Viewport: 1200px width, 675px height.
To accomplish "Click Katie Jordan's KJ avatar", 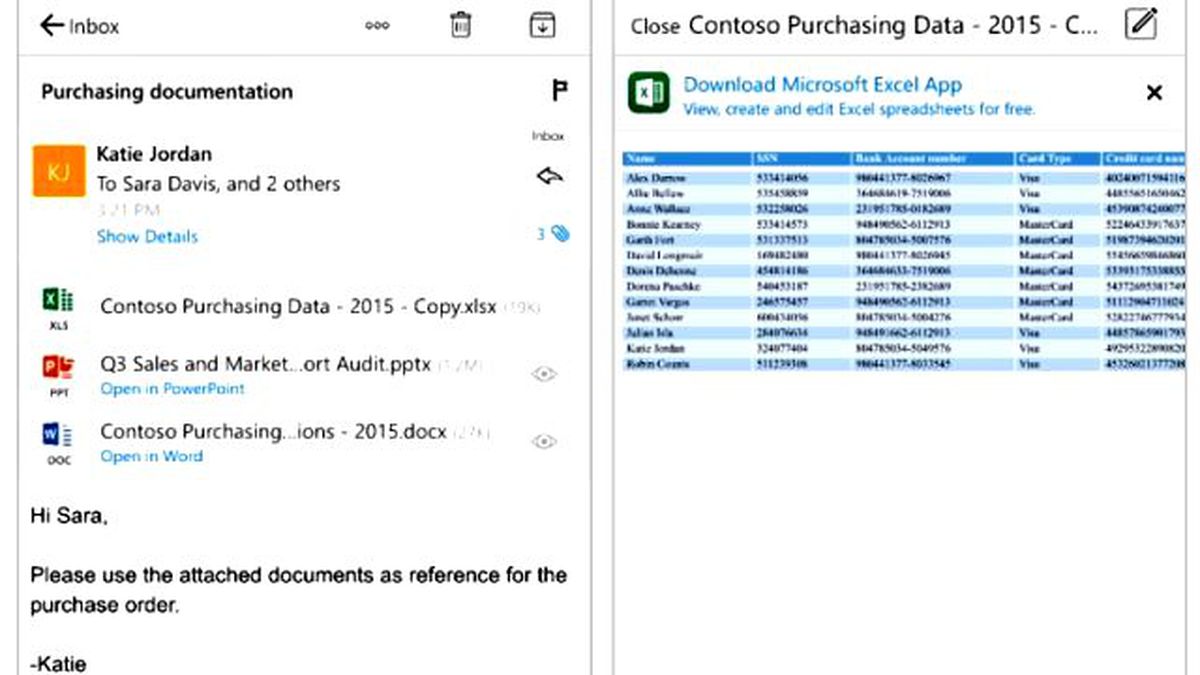I will [x=58, y=170].
